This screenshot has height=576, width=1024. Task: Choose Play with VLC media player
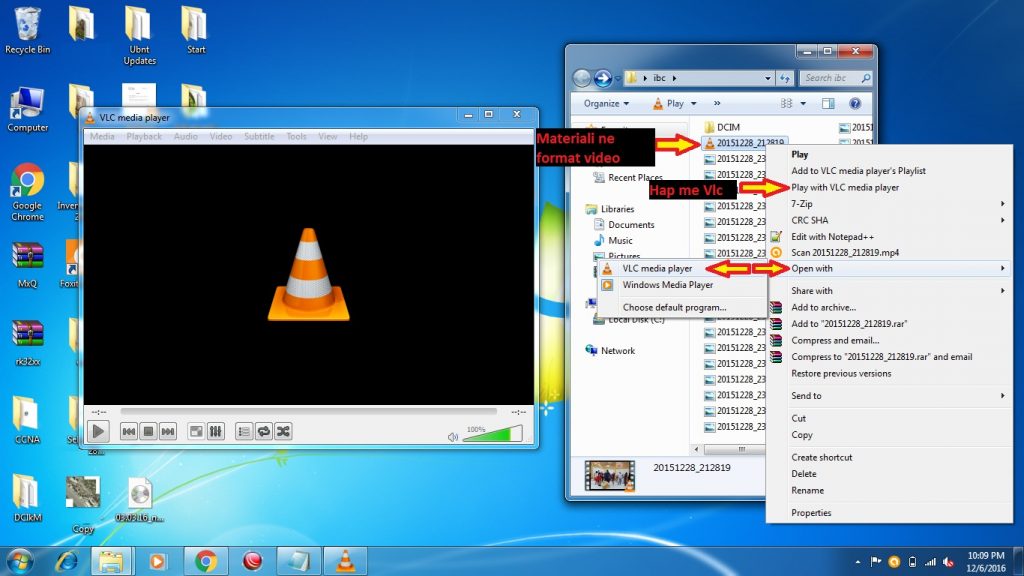pos(889,187)
